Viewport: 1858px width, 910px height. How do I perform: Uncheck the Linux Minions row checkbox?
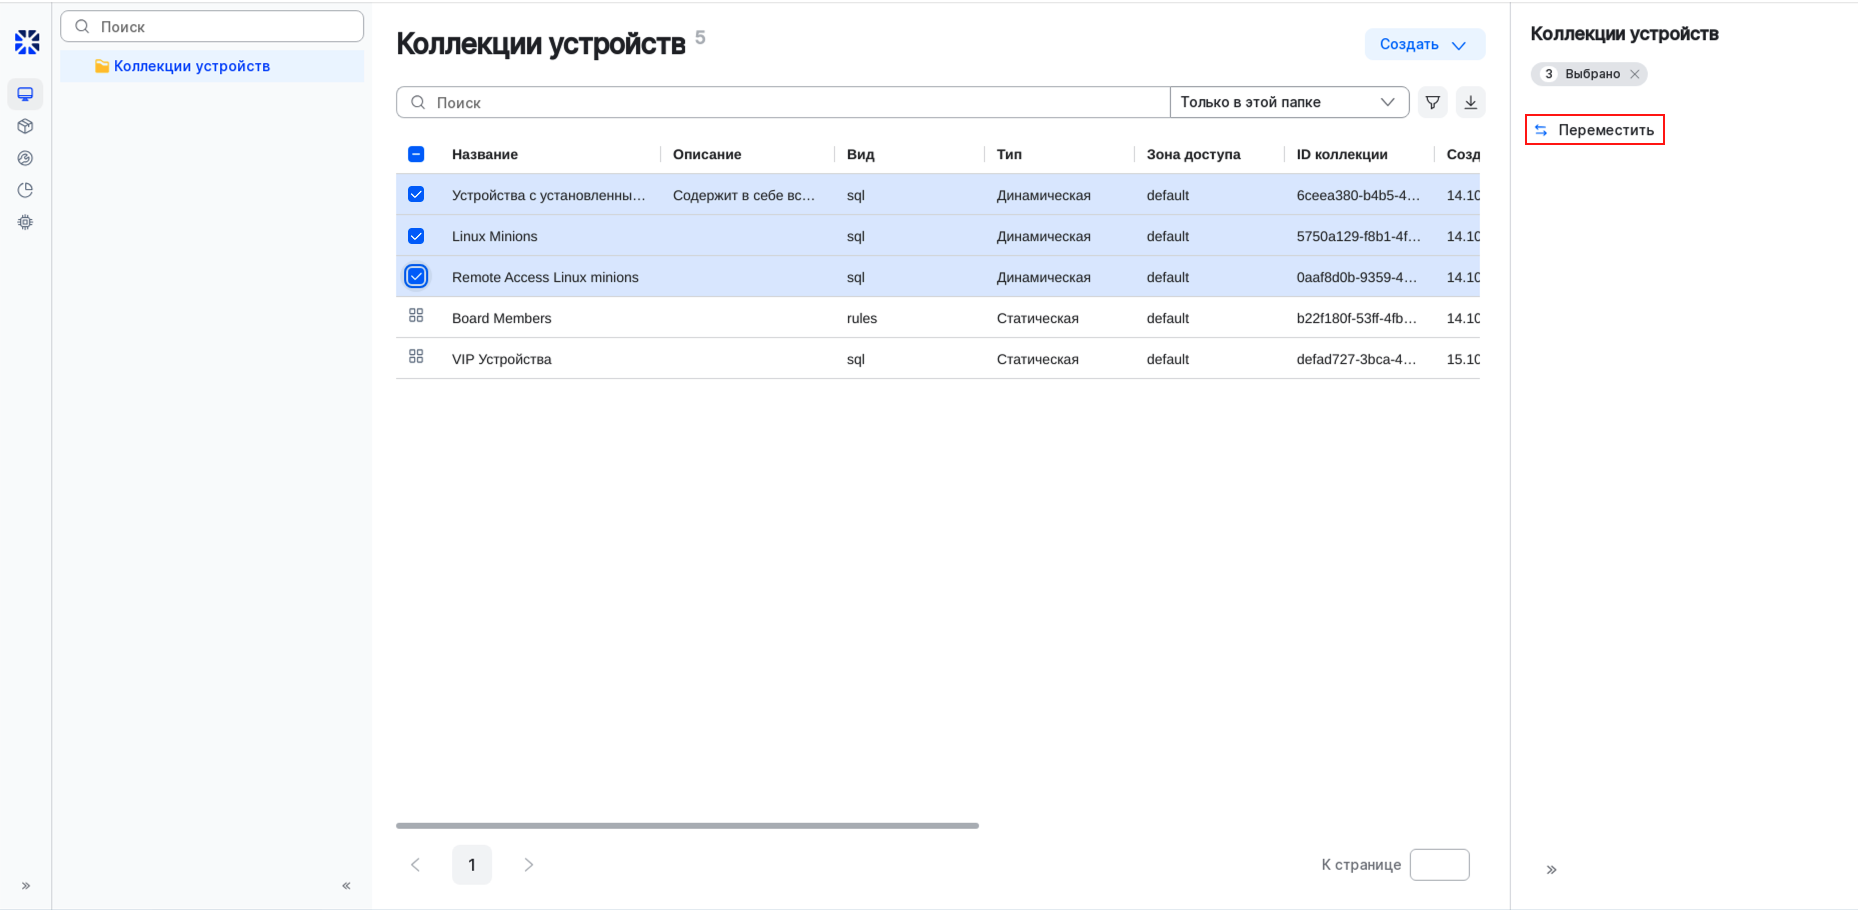point(416,236)
